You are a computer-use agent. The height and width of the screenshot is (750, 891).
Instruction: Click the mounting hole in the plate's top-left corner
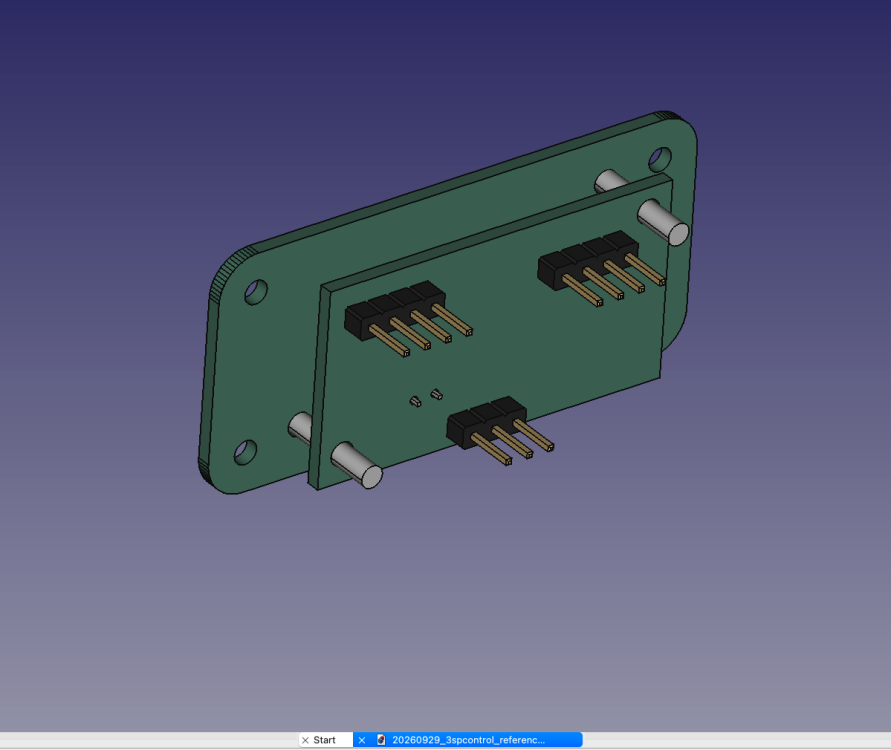pos(256,291)
